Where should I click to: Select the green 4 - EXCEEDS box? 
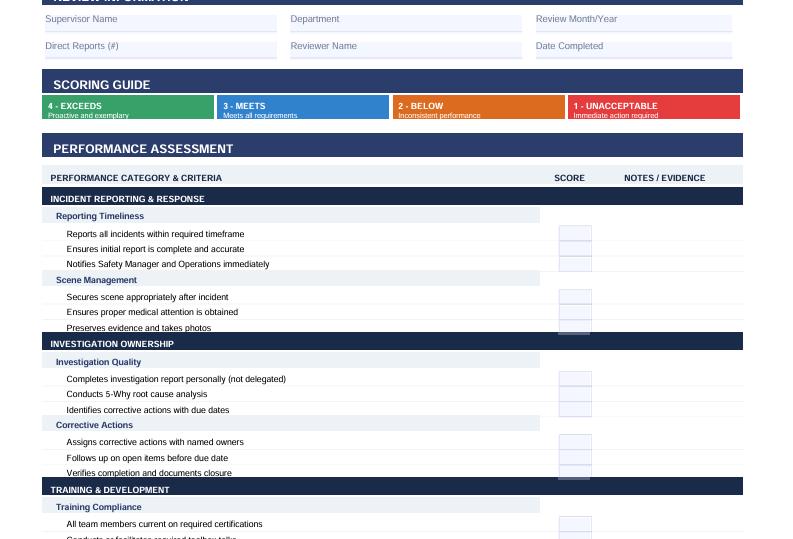pos(128,107)
